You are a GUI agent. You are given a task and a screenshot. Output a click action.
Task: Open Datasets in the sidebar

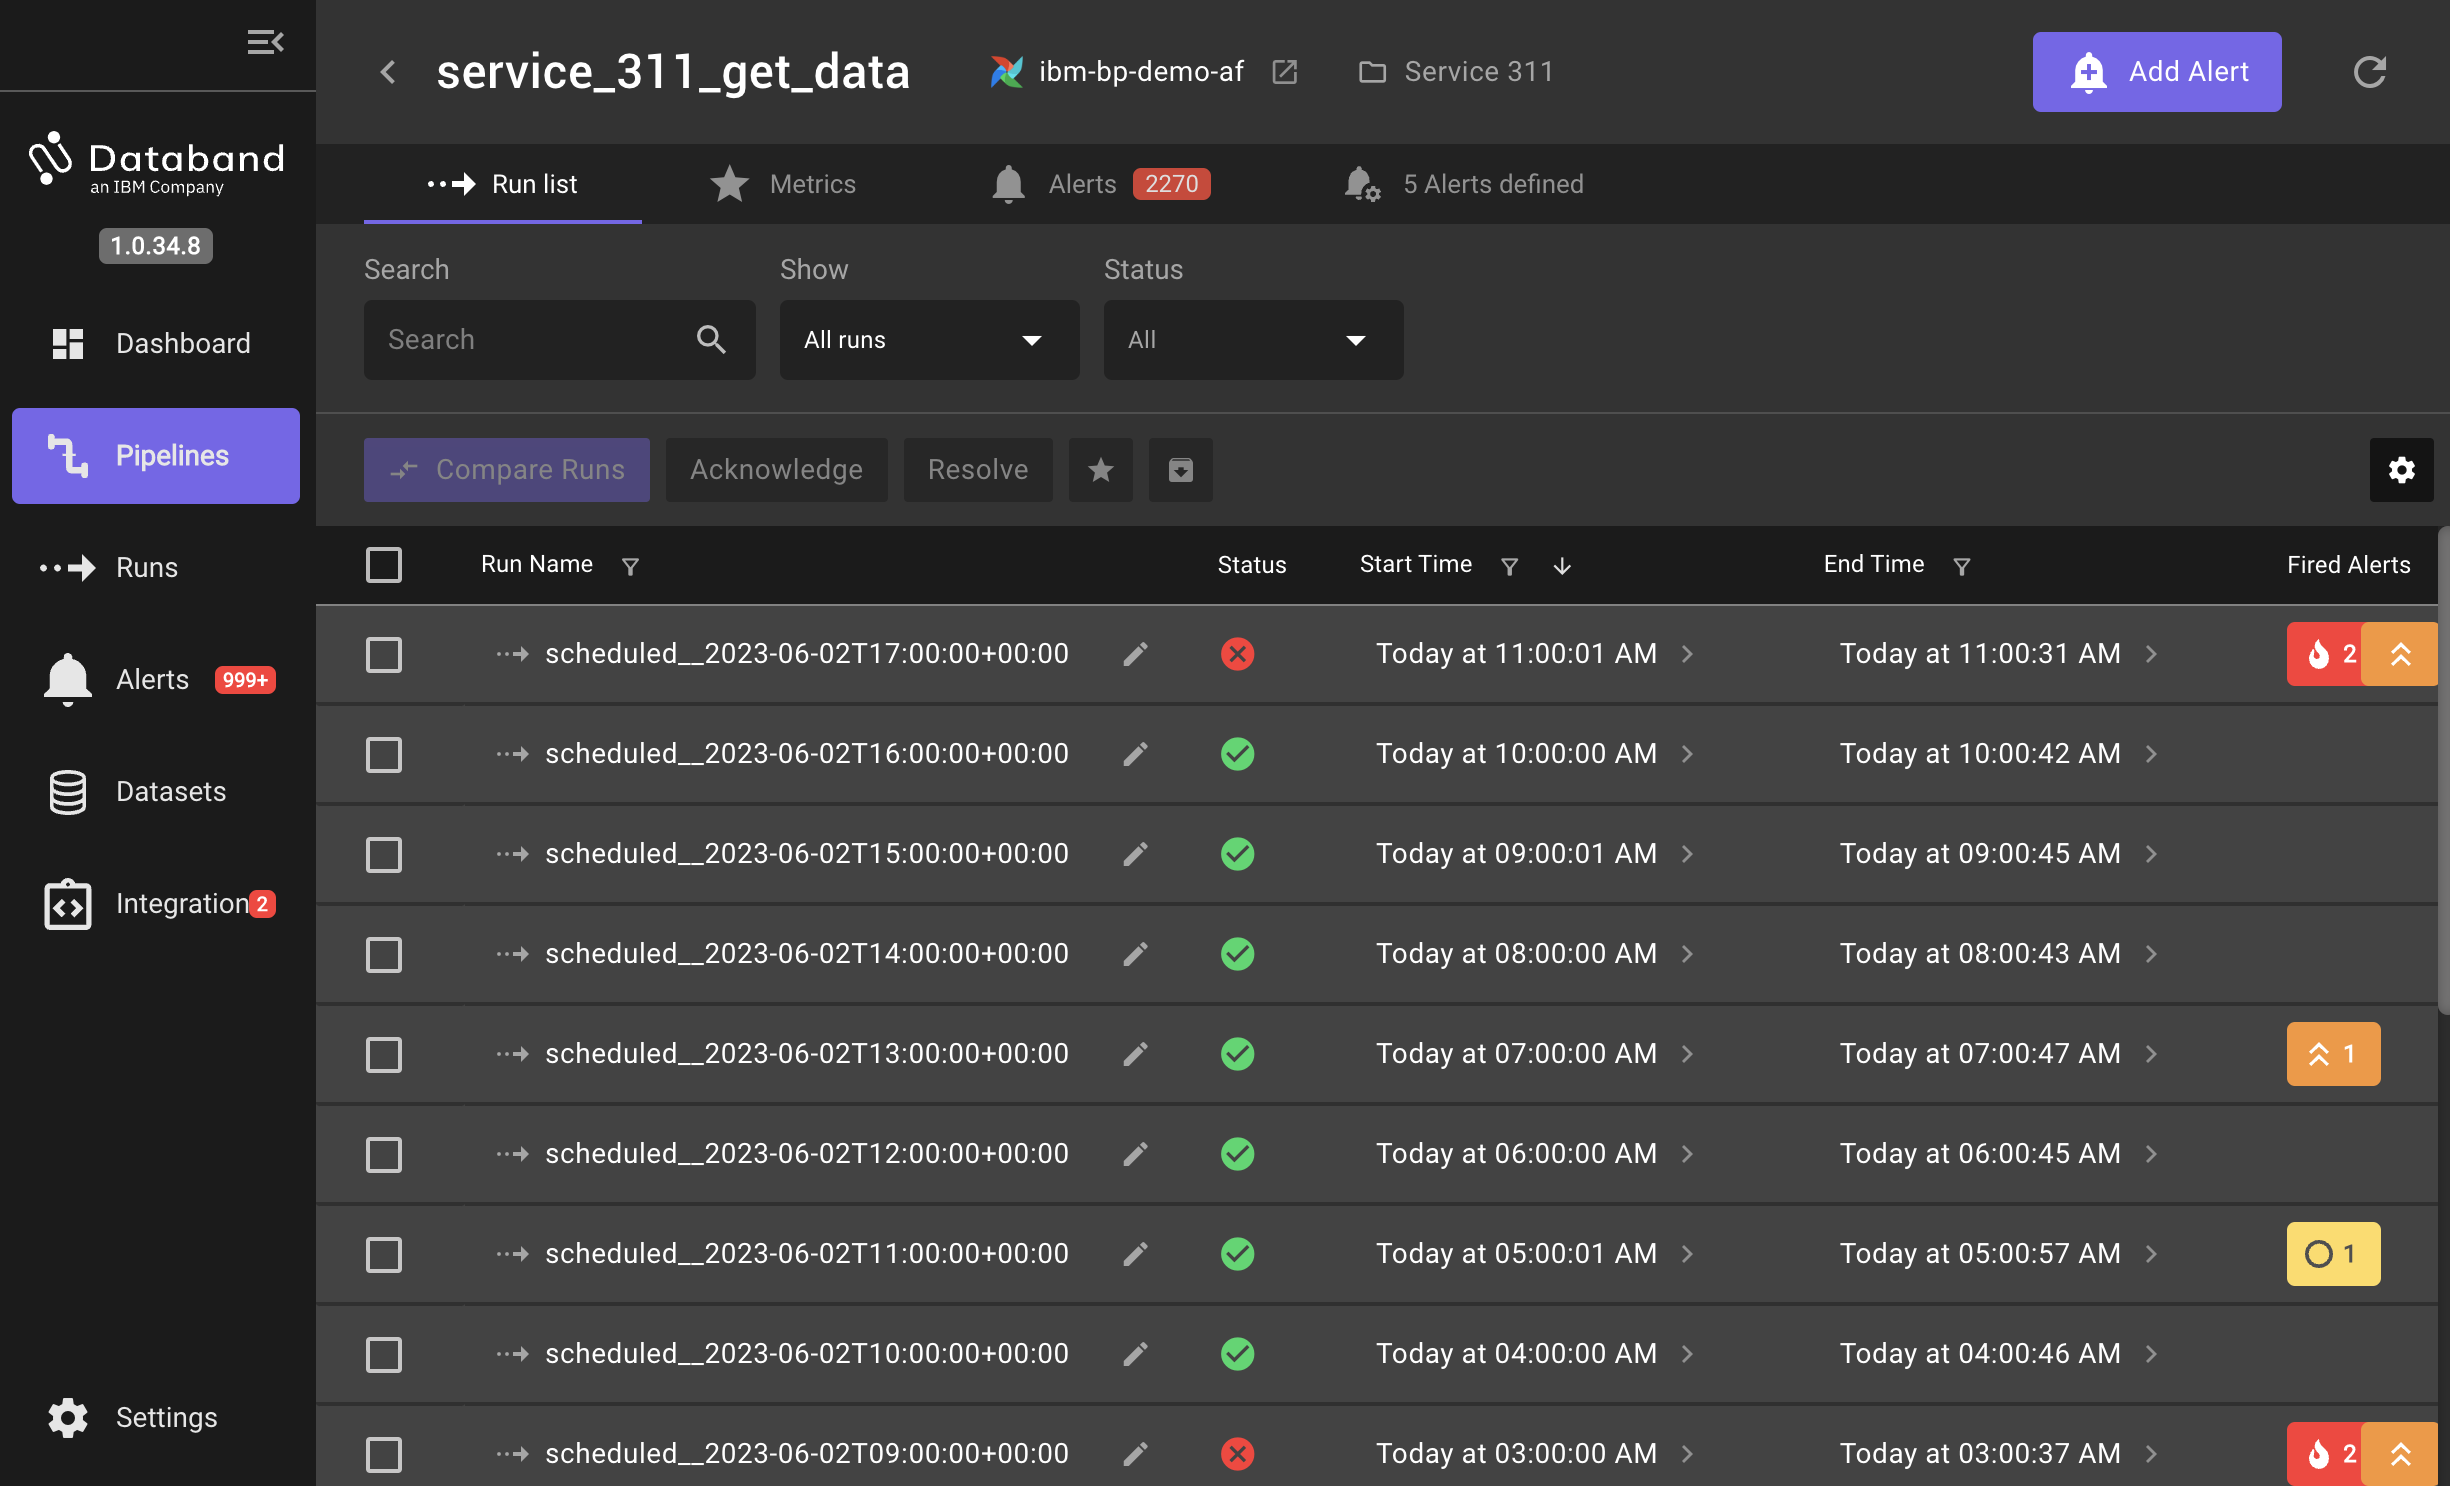(170, 792)
